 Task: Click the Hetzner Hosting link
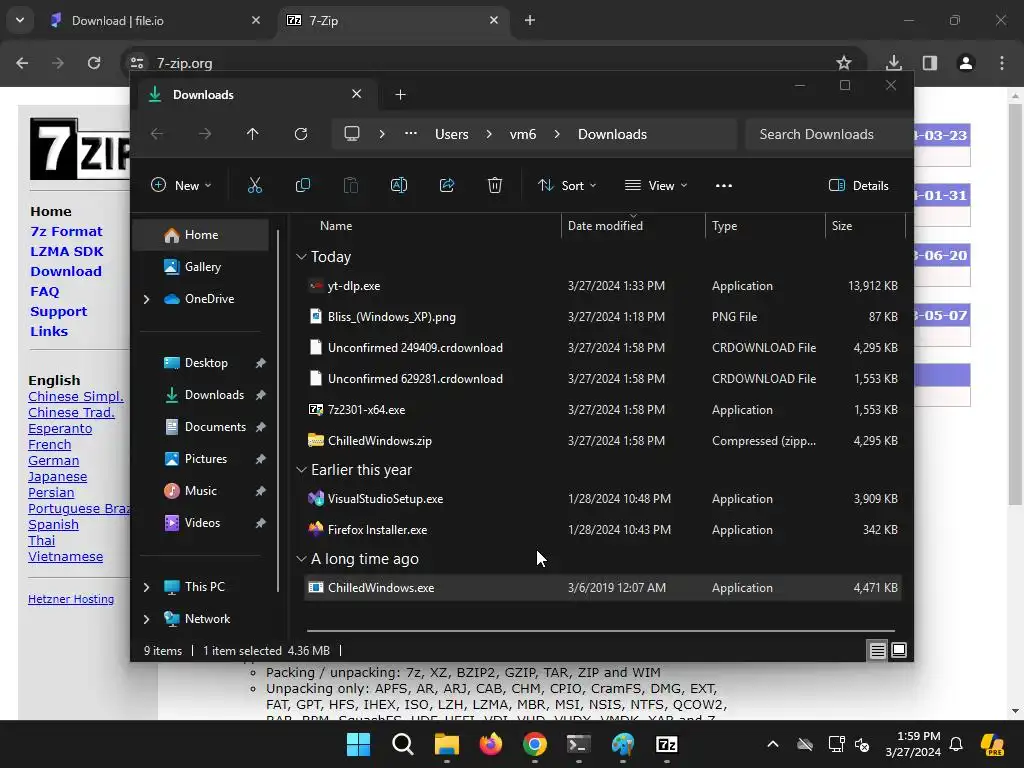tap(71, 599)
